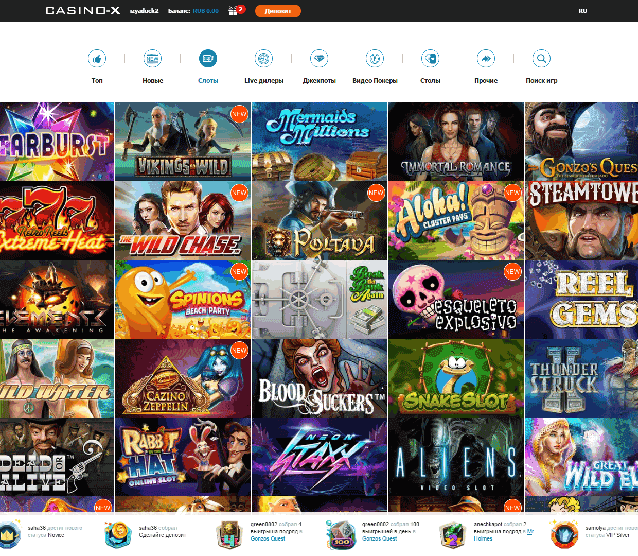
Task: Open the Blood Suckers game tile
Action: [319, 377]
